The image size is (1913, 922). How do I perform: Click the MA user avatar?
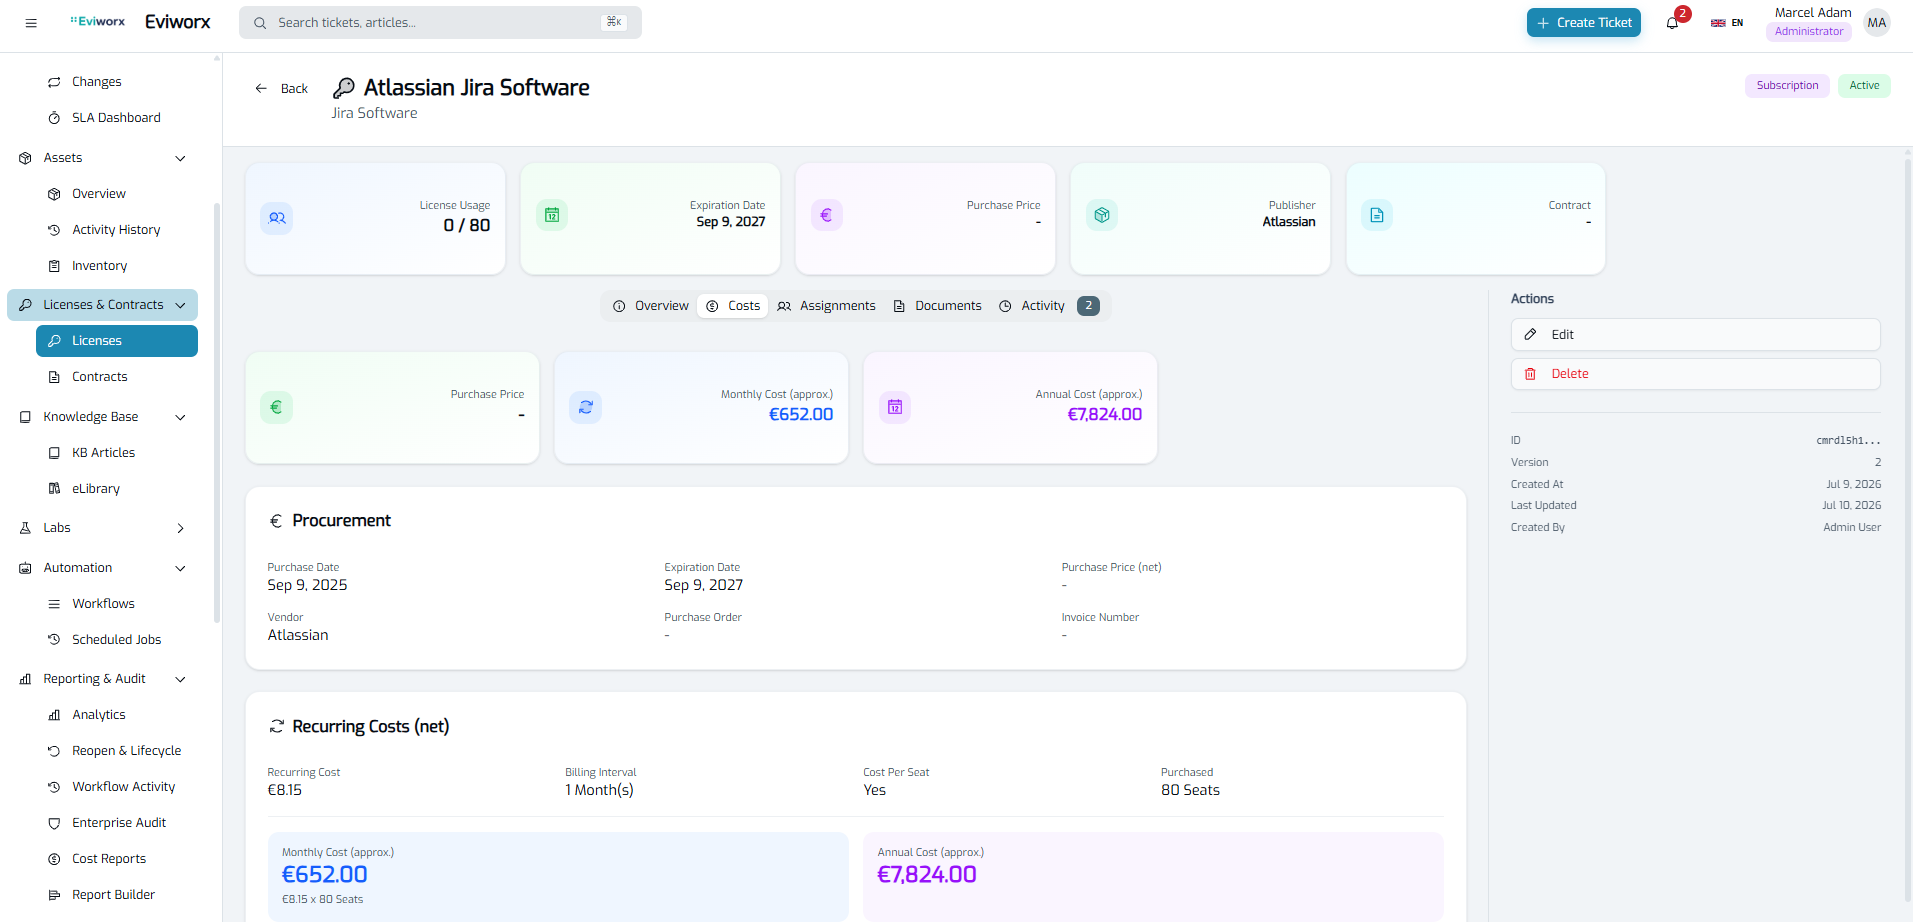tap(1877, 23)
